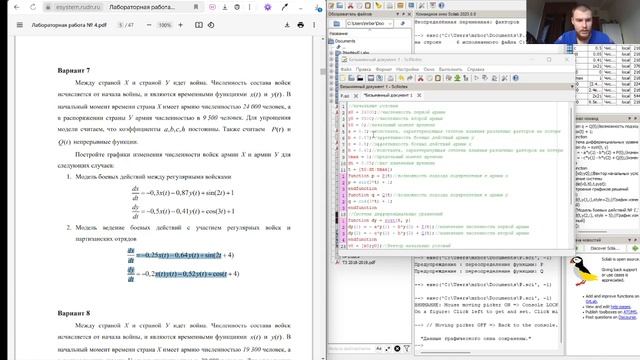Close the F.sci tab

356,96
